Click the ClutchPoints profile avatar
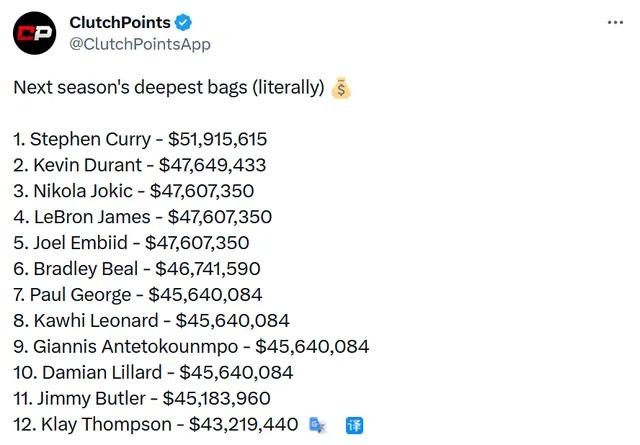The height and width of the screenshot is (445, 640). 35,34
